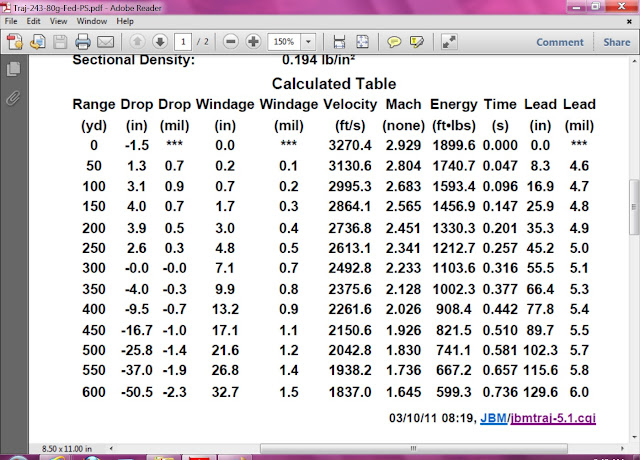Click the zoom percentage field showing 150%
This screenshot has width=640, height=460.
tap(284, 42)
